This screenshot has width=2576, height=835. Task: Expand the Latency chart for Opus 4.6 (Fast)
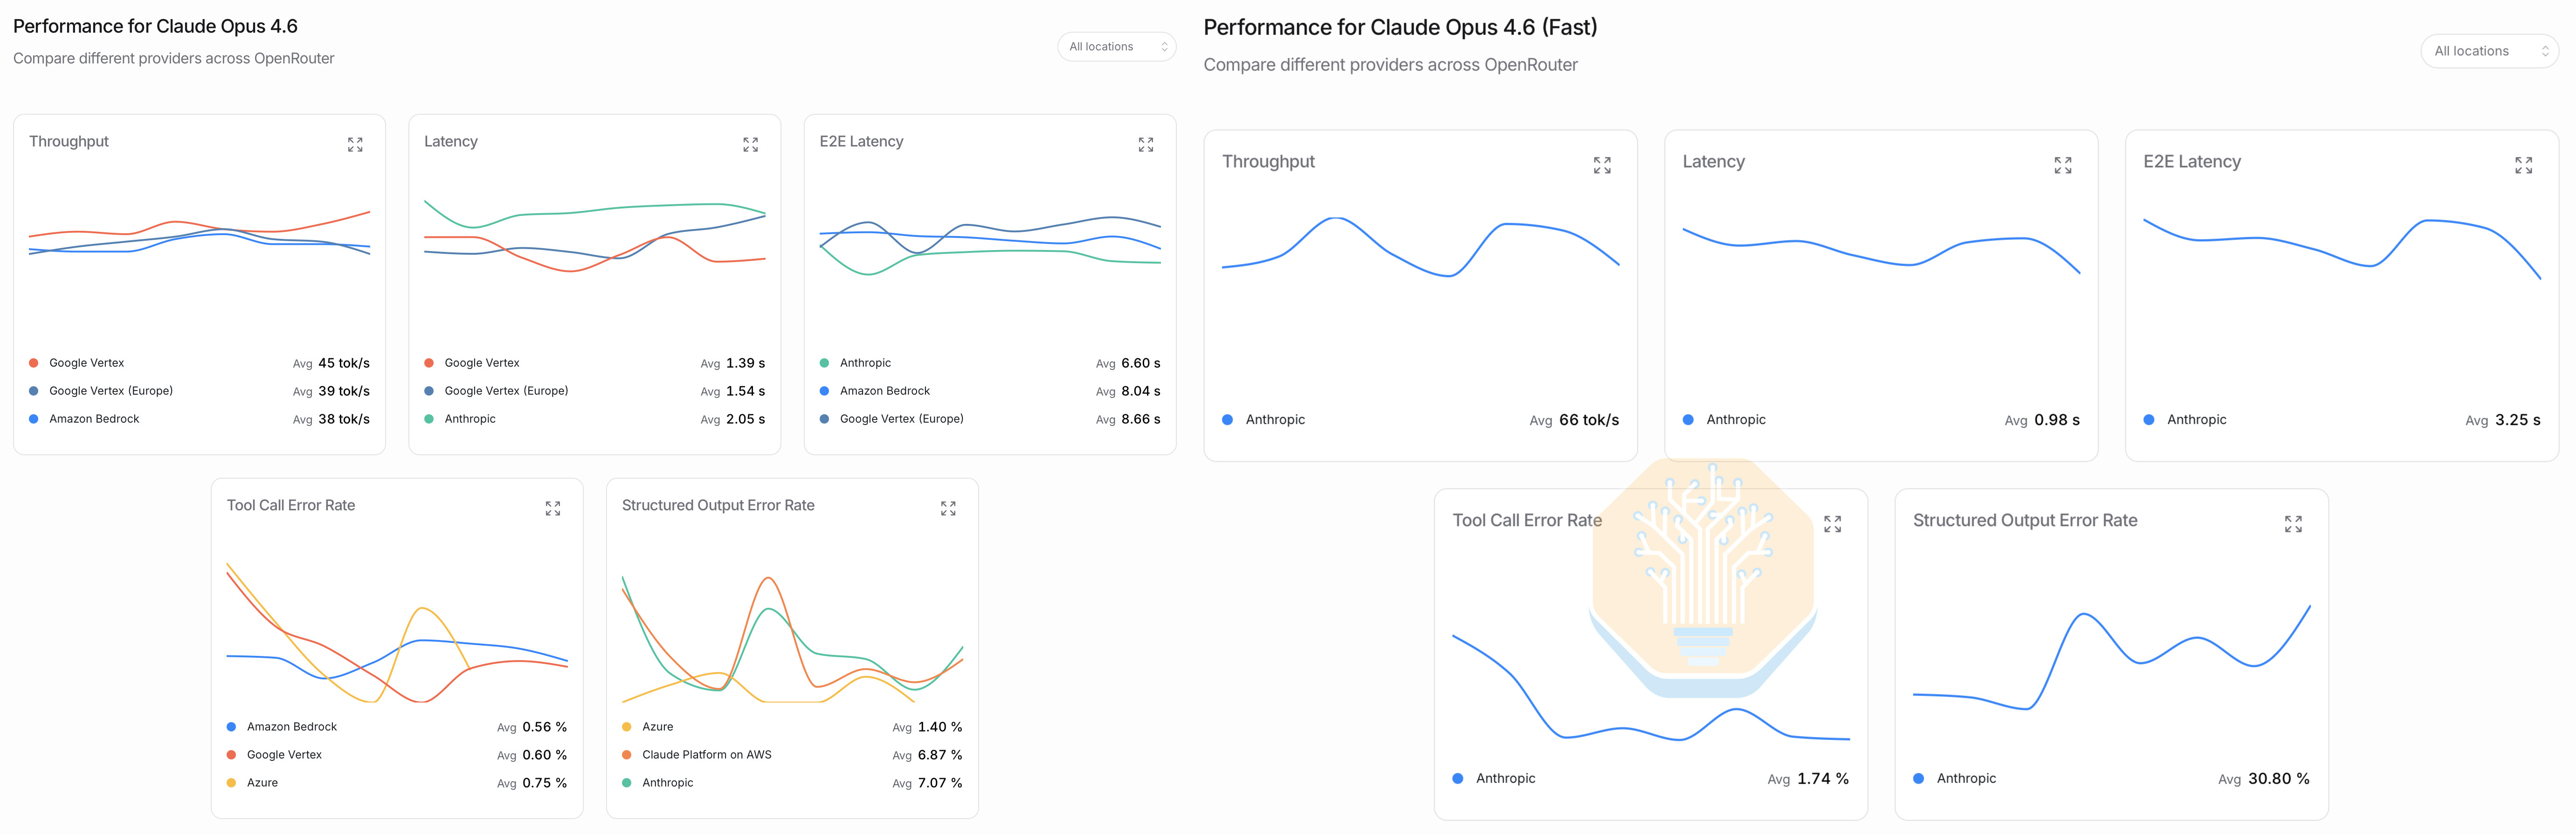tap(2063, 165)
